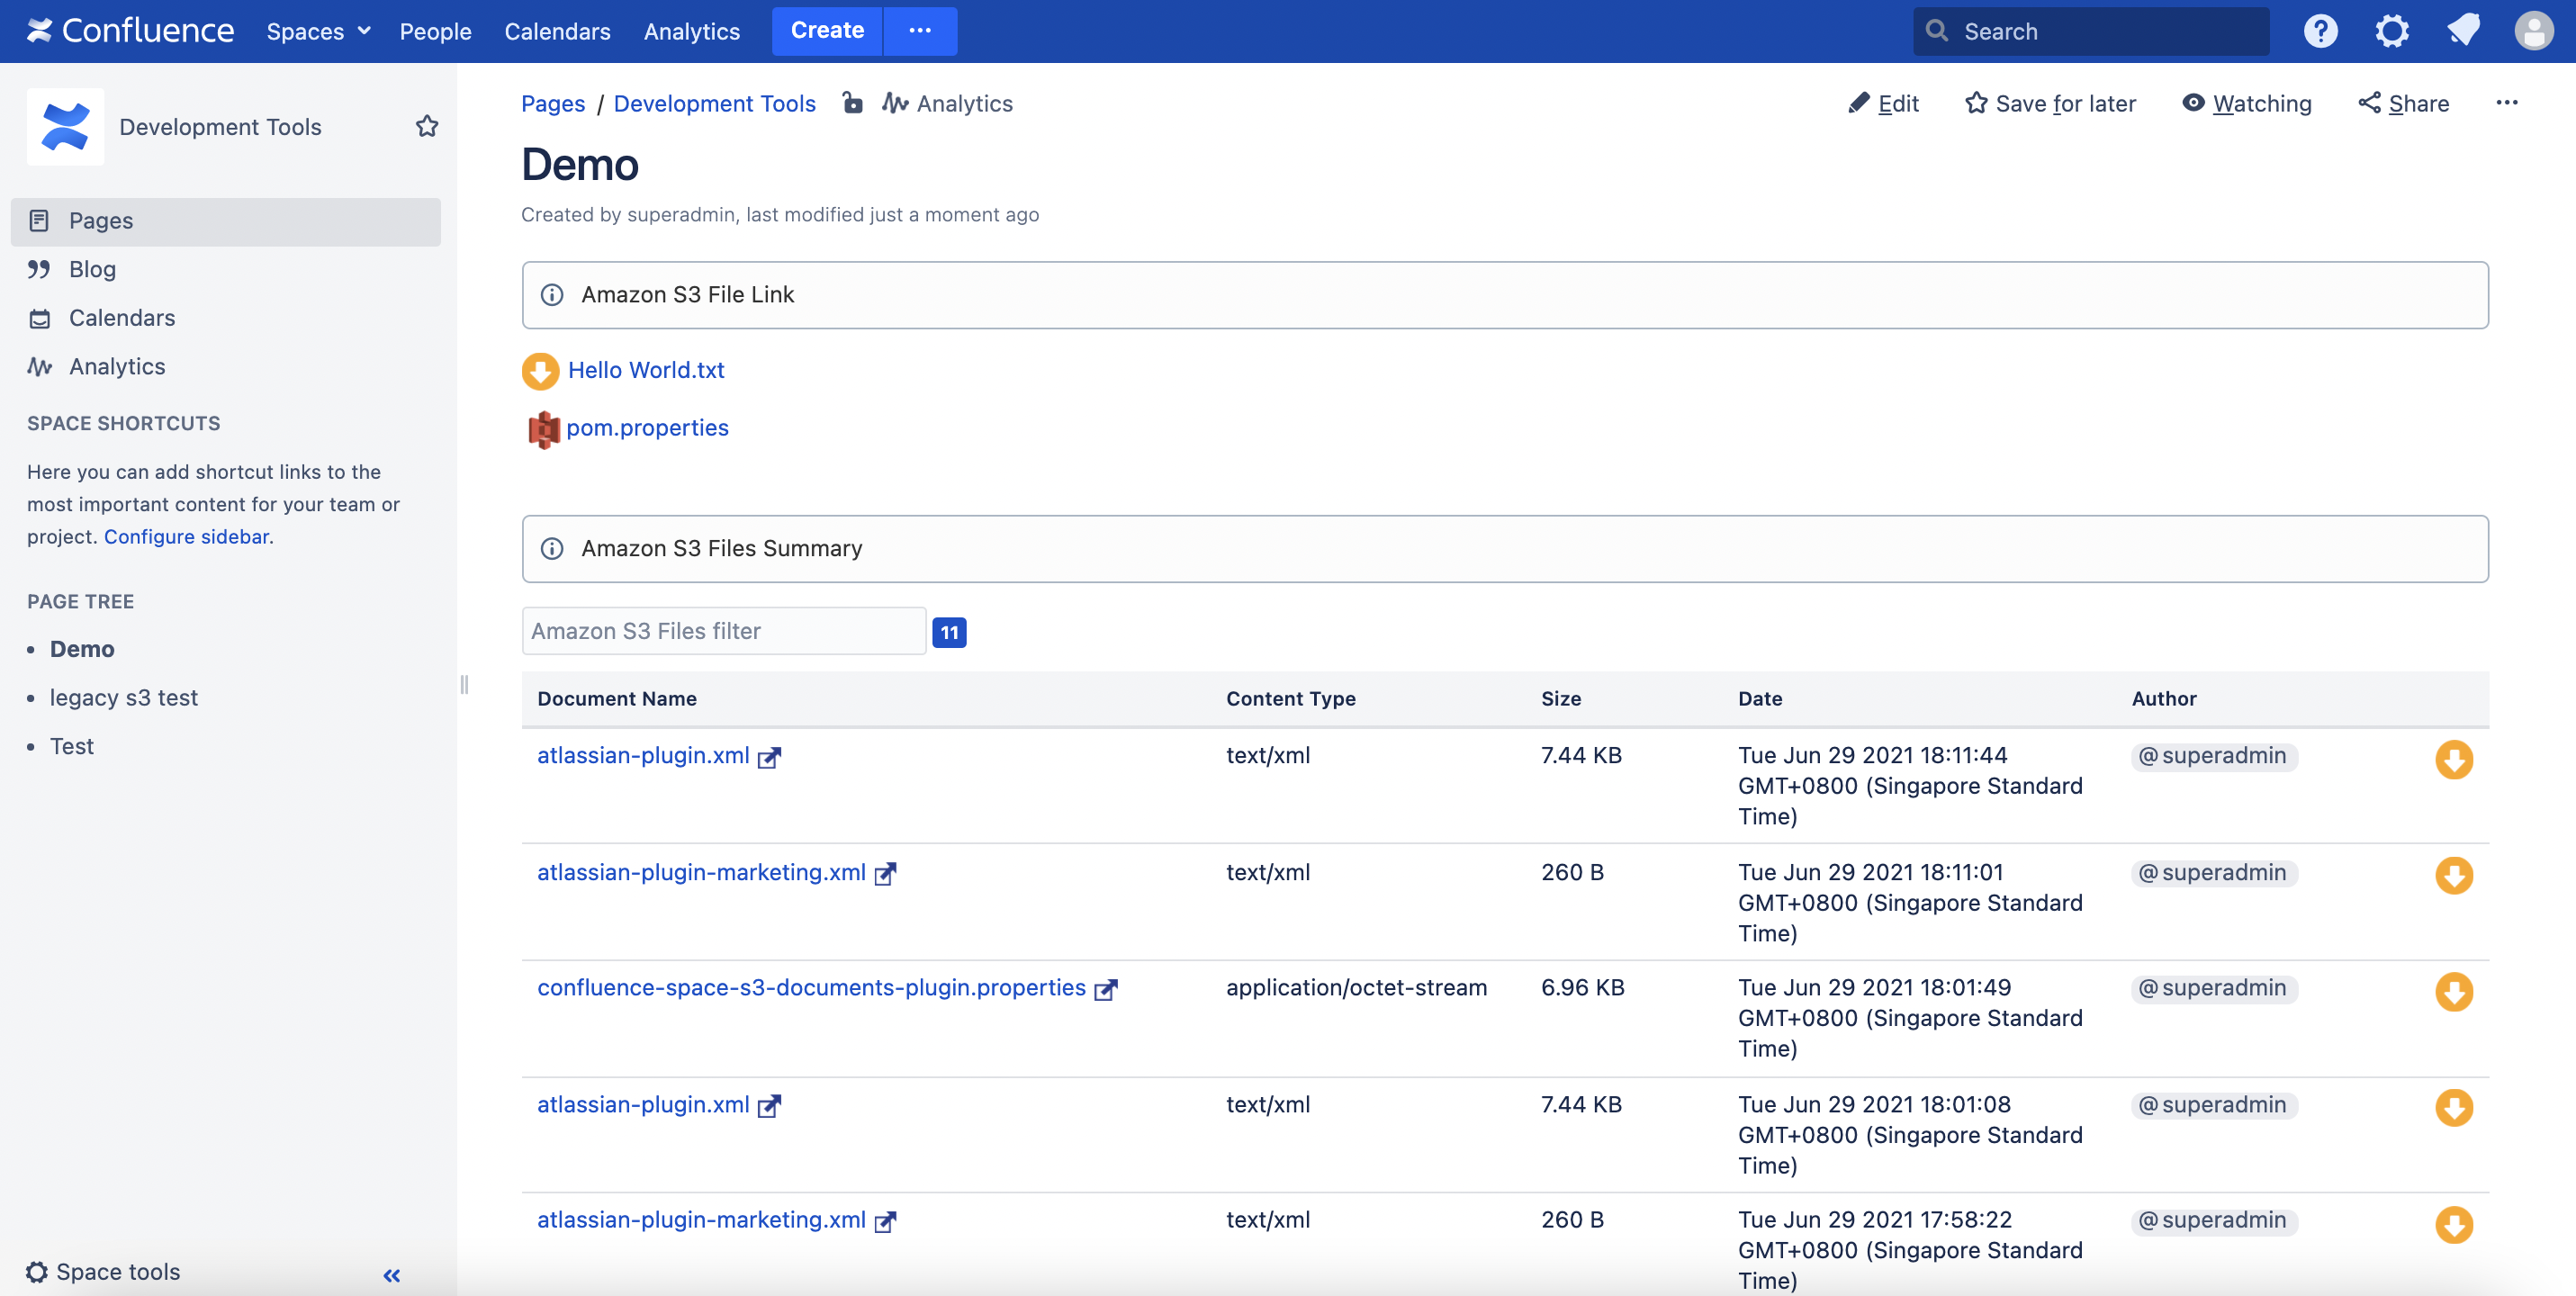Click the search magnifier icon
2576x1296 pixels.
click(1937, 31)
